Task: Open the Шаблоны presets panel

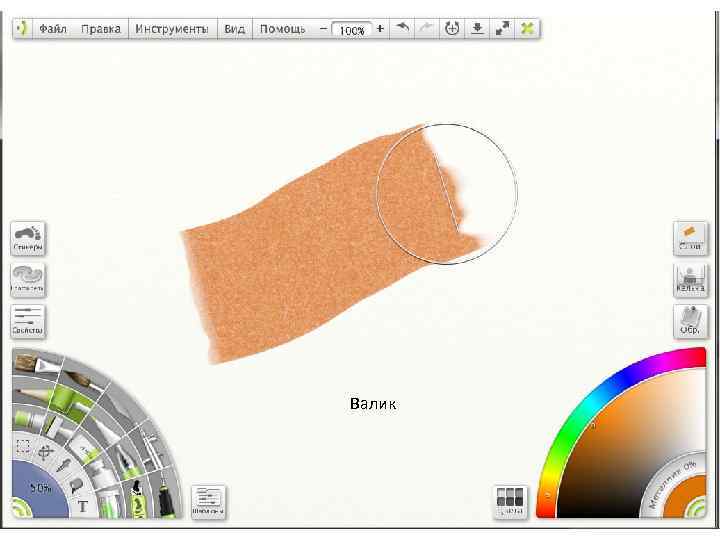Action: point(208,502)
